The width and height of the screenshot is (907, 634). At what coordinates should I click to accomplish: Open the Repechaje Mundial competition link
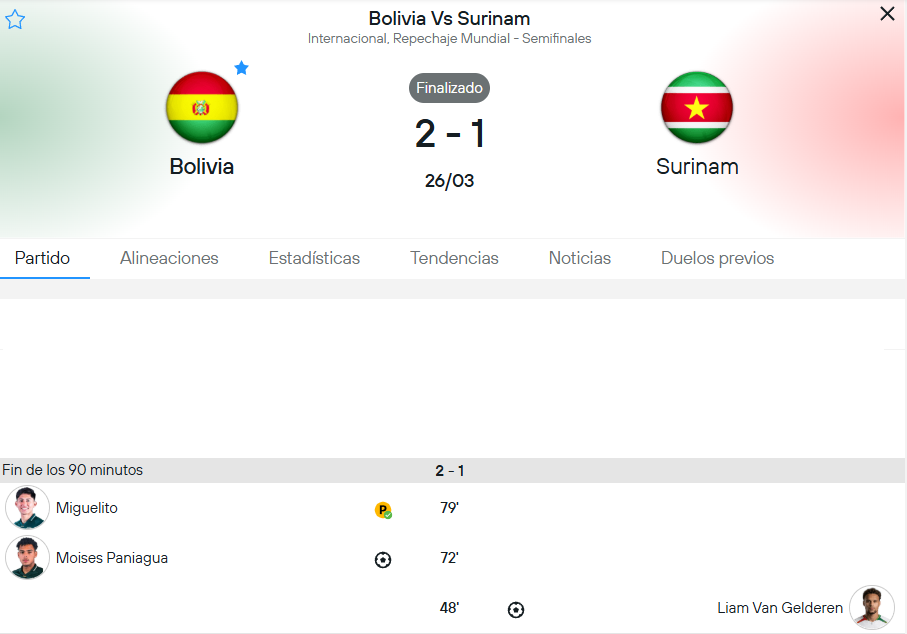pos(449,39)
